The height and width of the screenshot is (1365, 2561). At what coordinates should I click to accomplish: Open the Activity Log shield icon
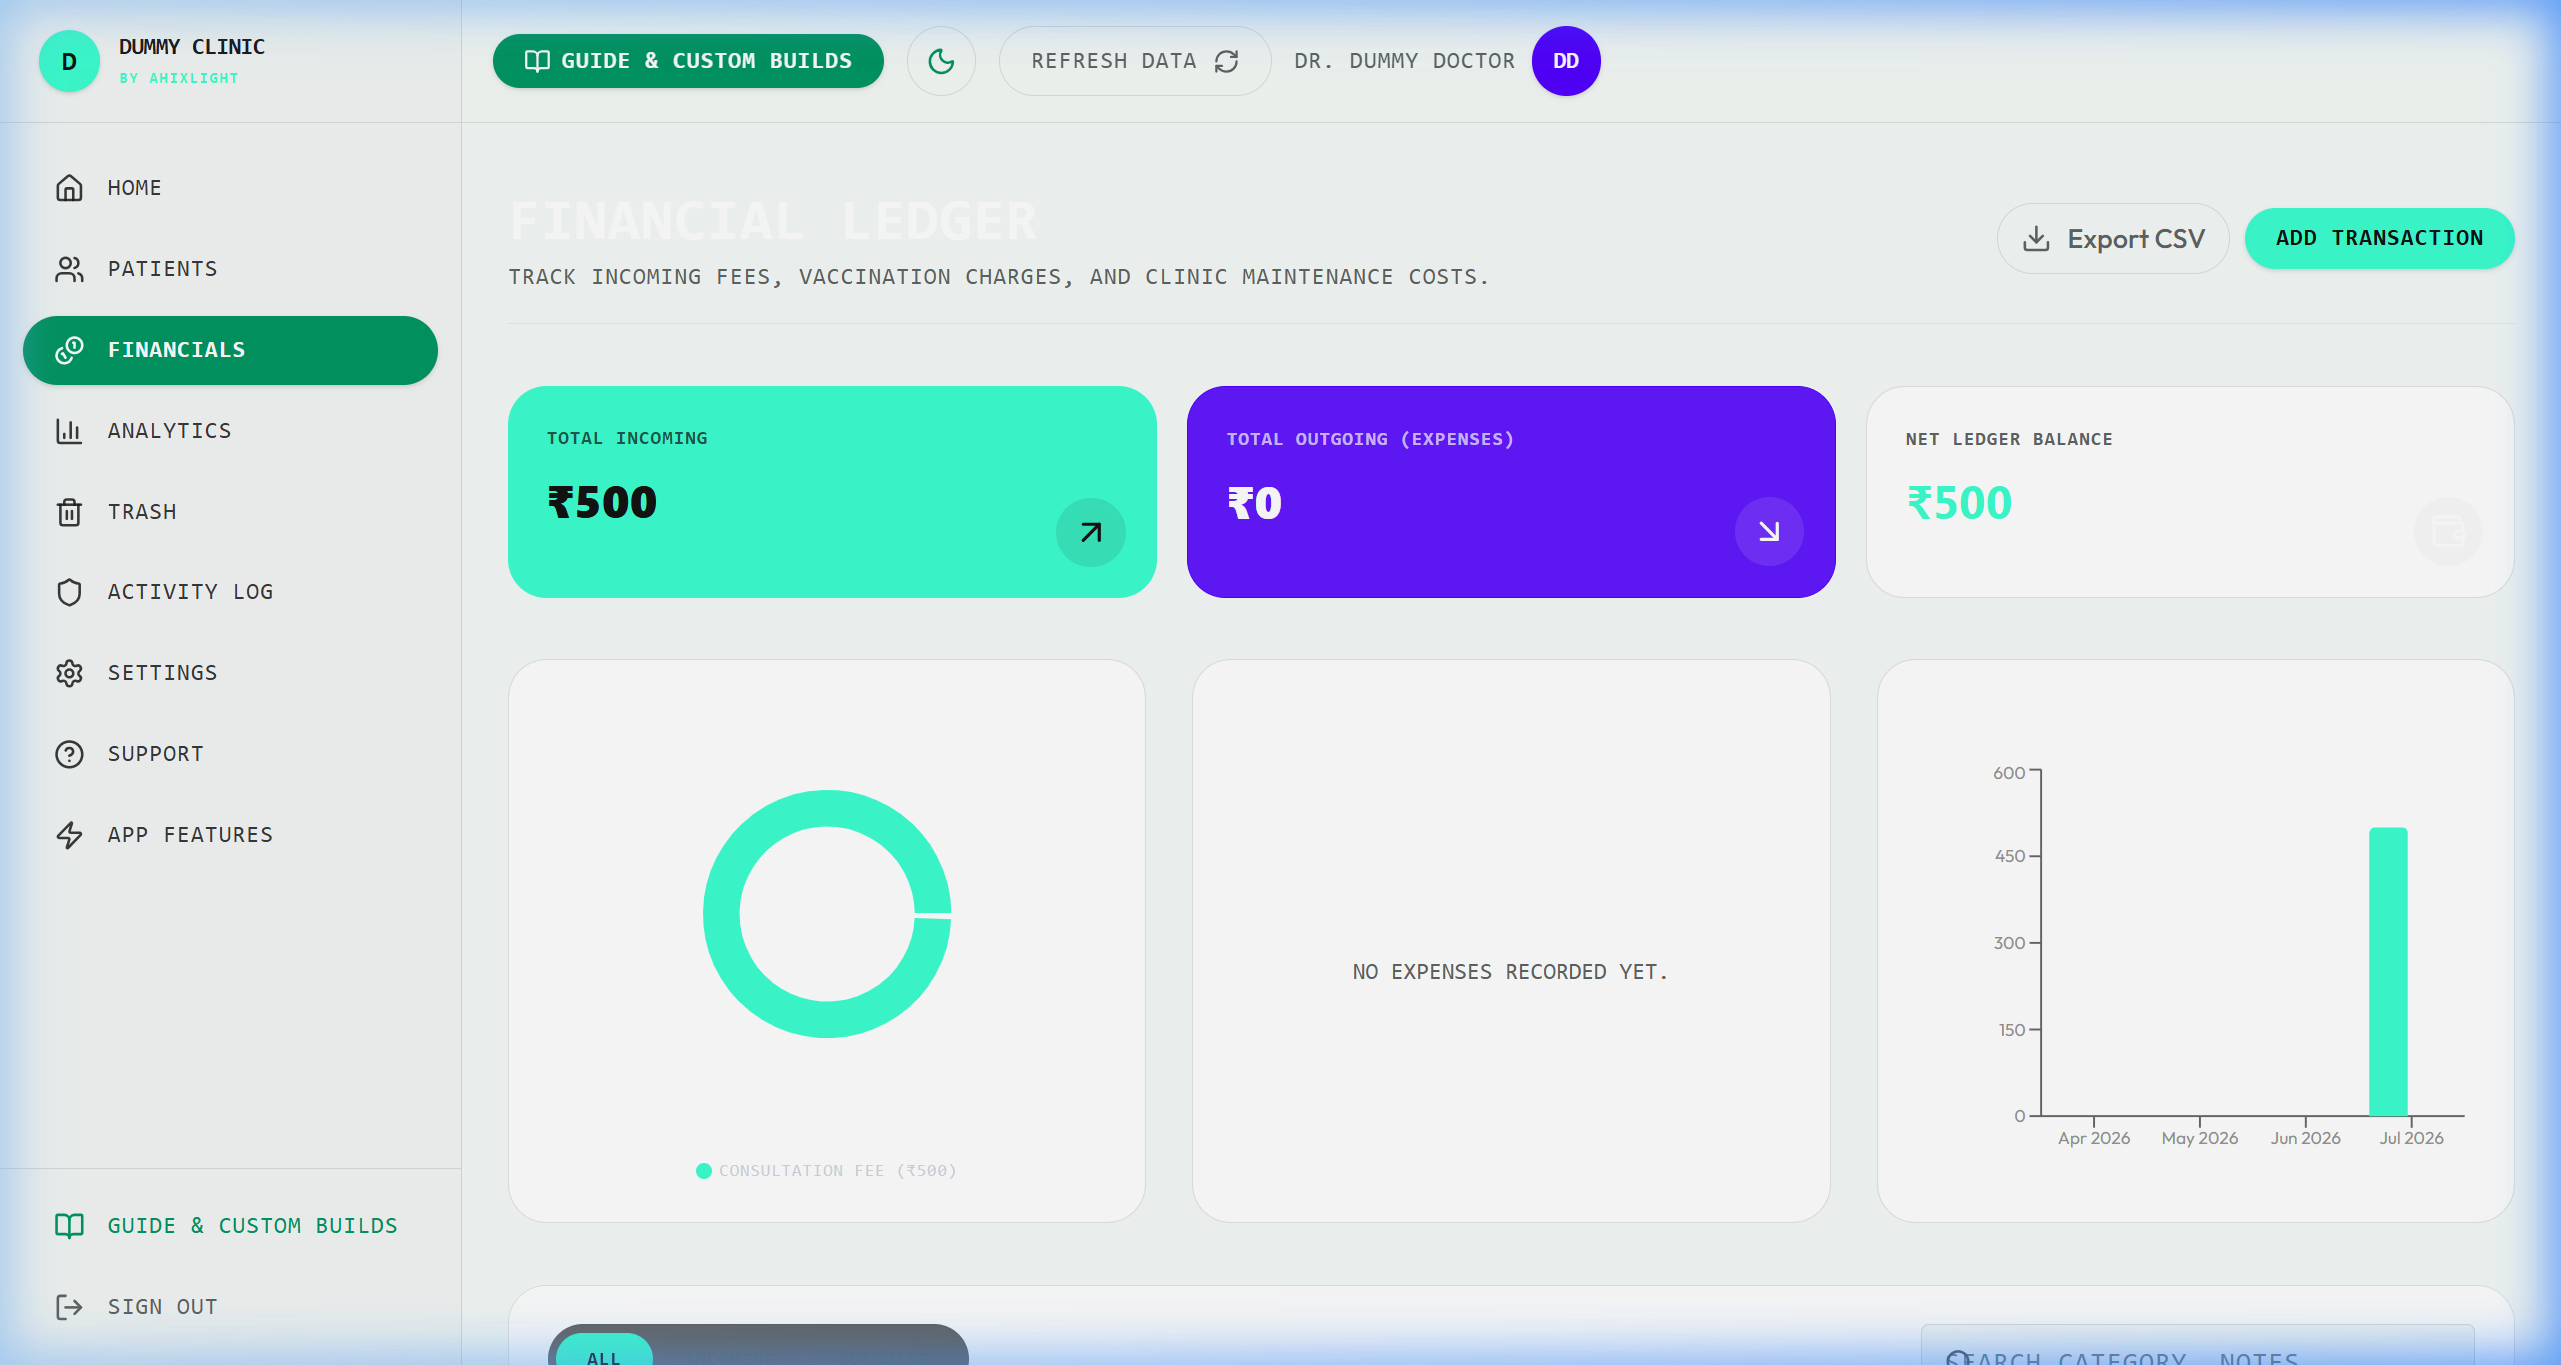pyautogui.click(x=69, y=592)
